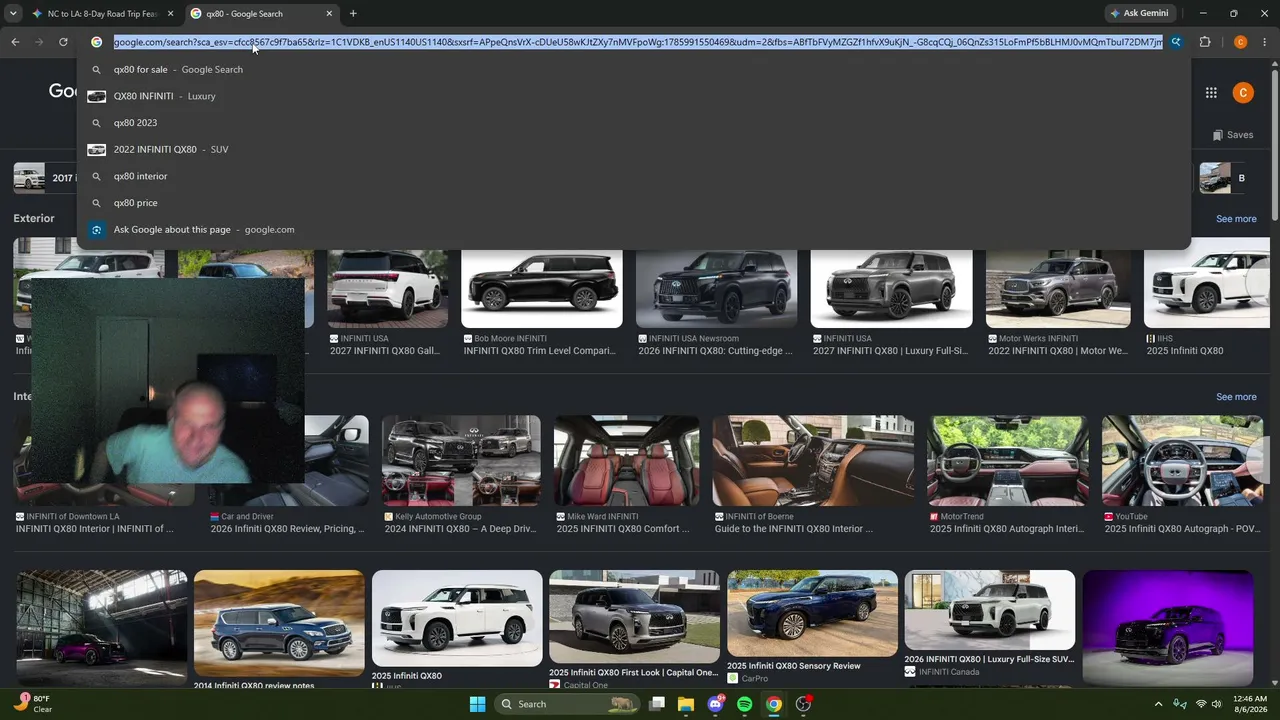The width and height of the screenshot is (1280, 720).
Task: Select suggestion 'qx80 2023'
Action: [x=634, y=123]
